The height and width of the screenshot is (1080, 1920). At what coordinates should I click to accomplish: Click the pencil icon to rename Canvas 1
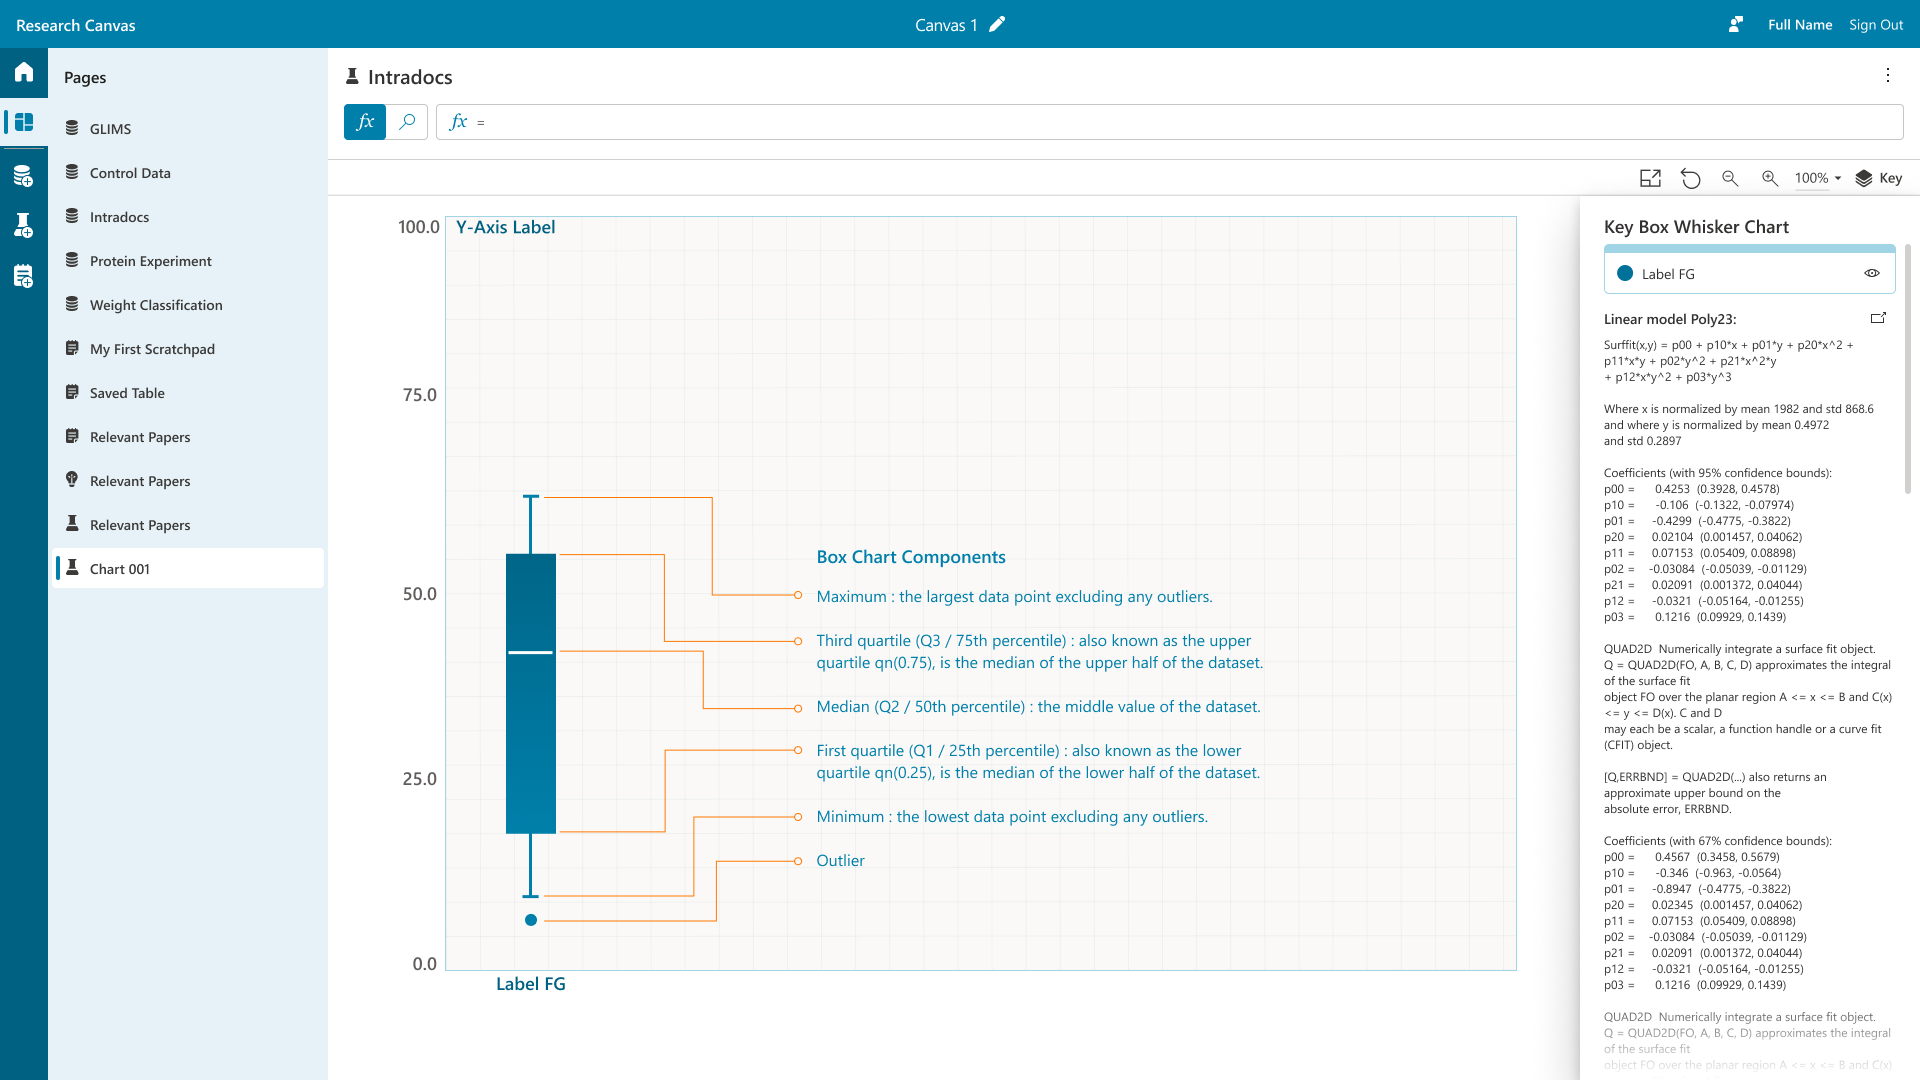(x=997, y=25)
